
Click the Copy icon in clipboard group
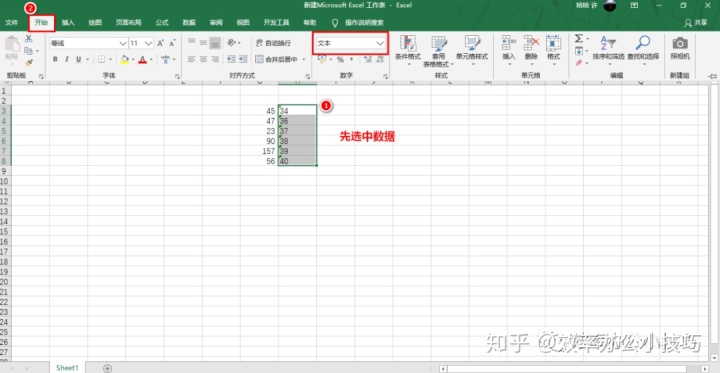point(28,51)
